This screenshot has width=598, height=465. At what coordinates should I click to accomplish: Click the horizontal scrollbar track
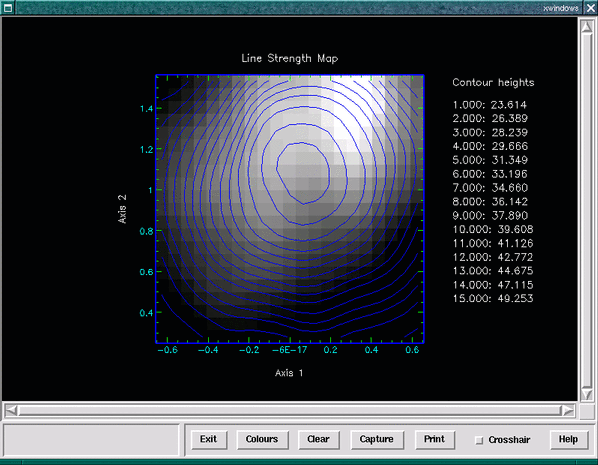[289, 410]
